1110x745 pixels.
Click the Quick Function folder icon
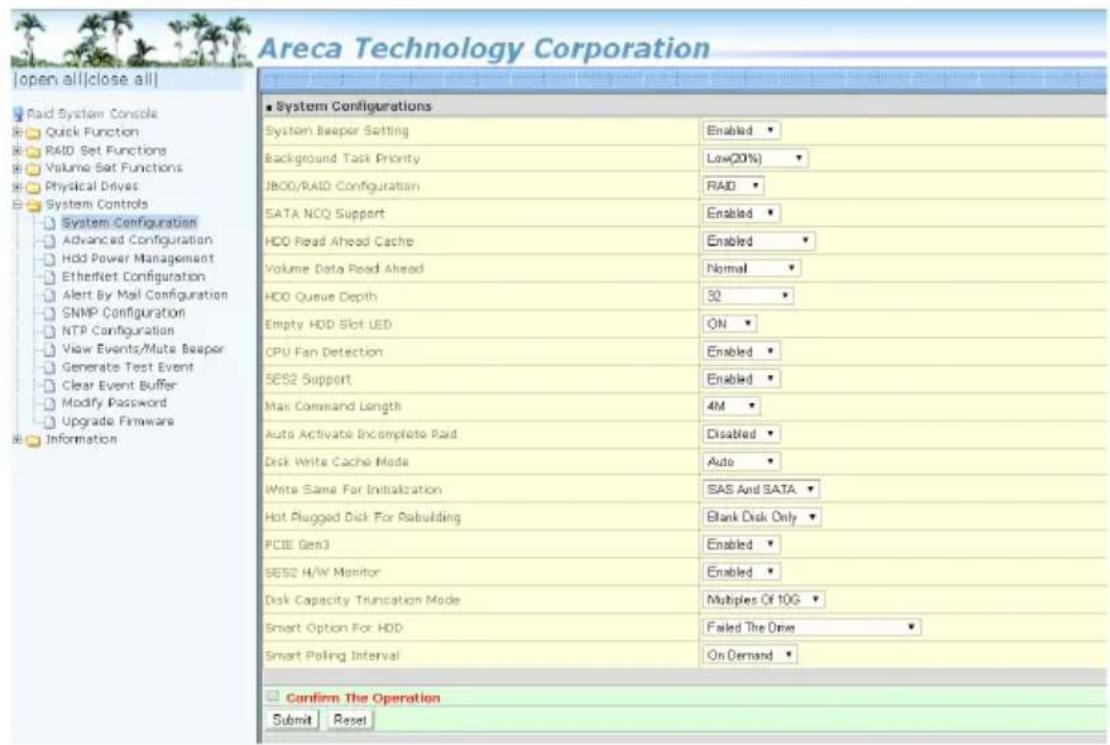33,132
